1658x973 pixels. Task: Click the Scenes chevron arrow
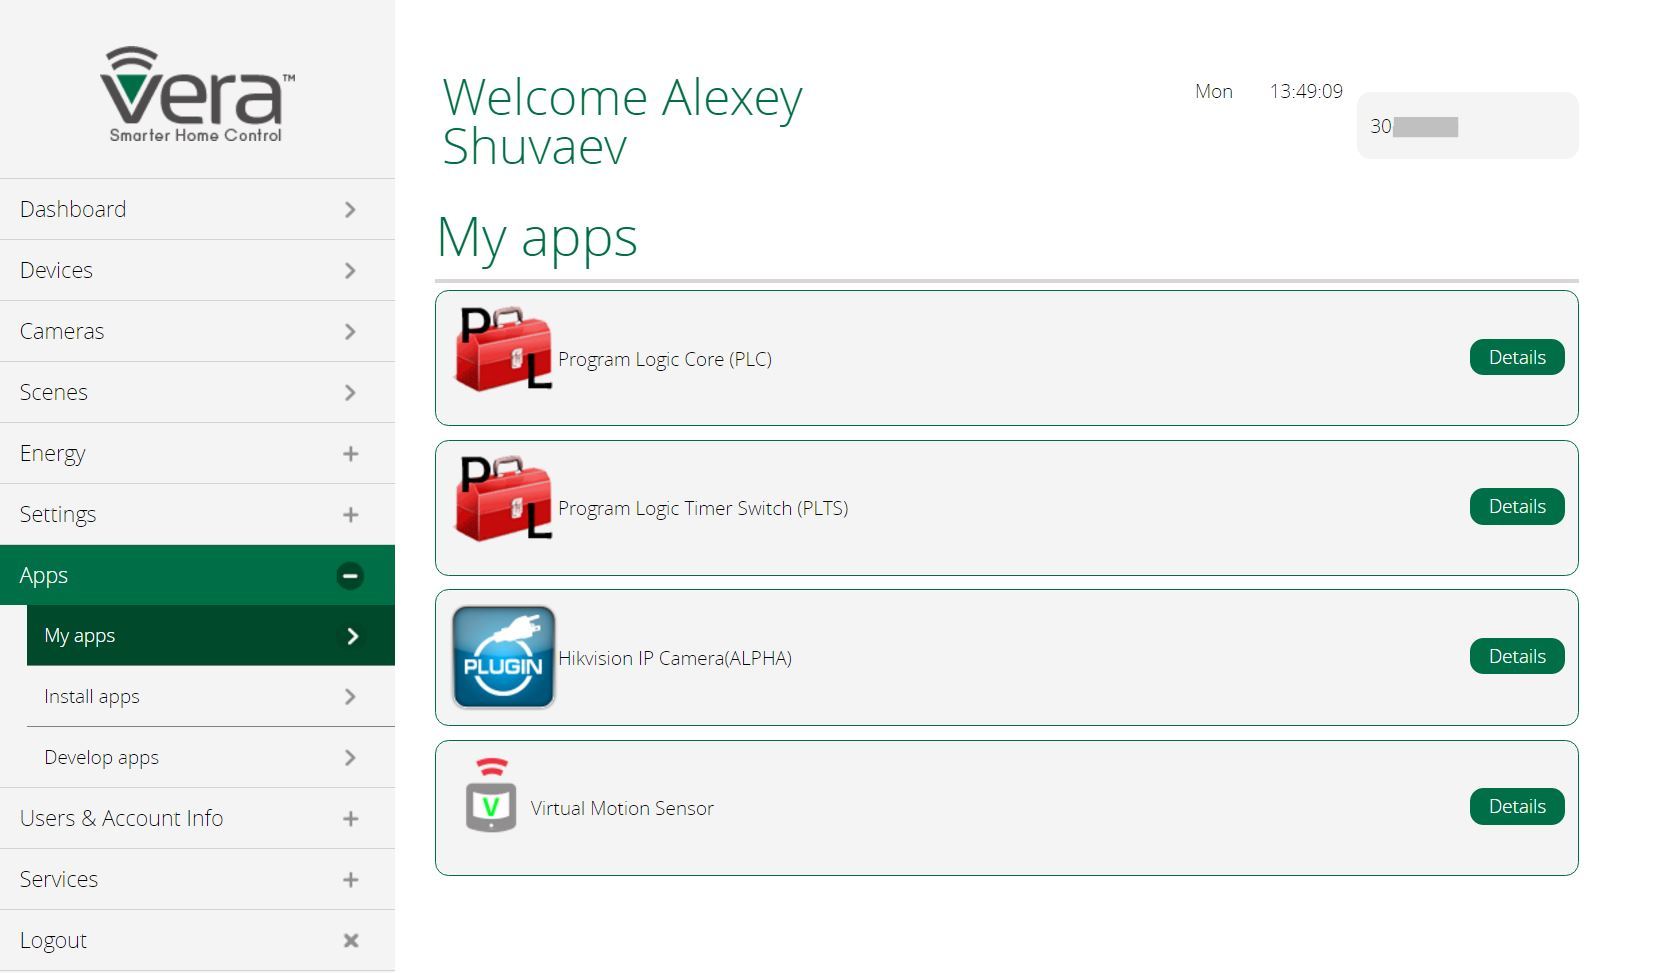(350, 393)
